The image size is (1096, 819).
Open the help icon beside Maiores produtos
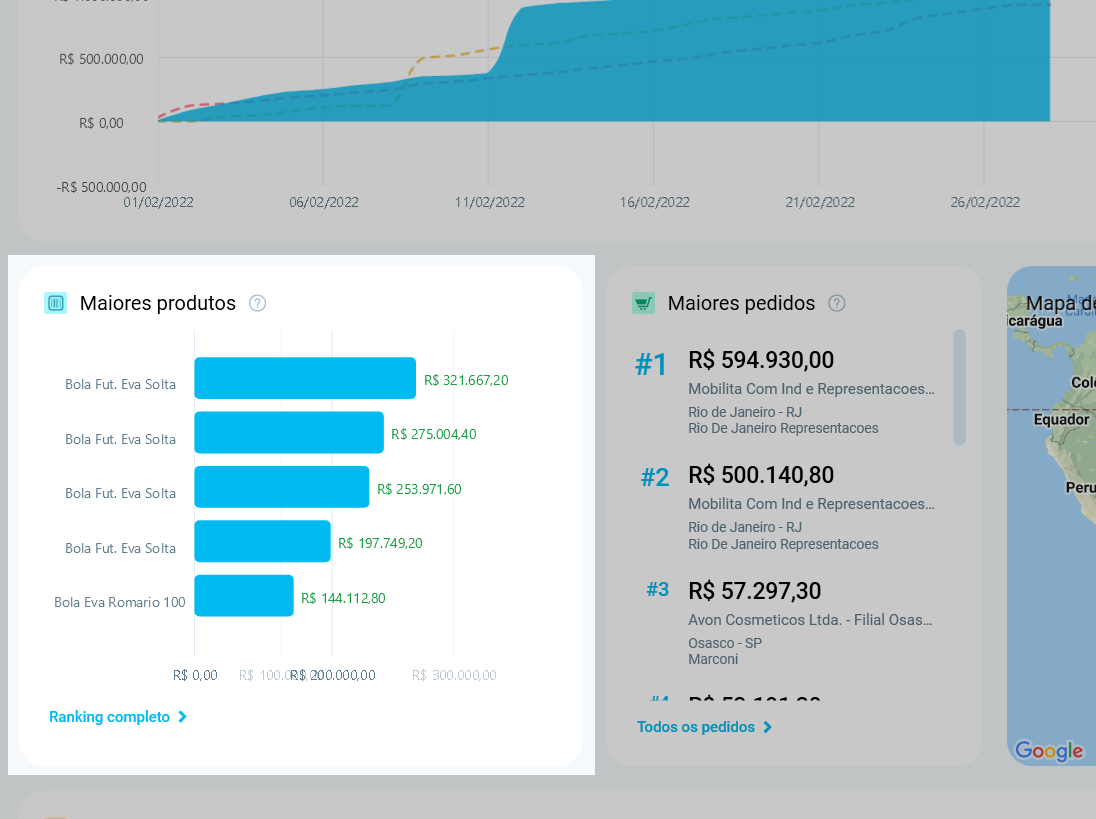click(257, 303)
